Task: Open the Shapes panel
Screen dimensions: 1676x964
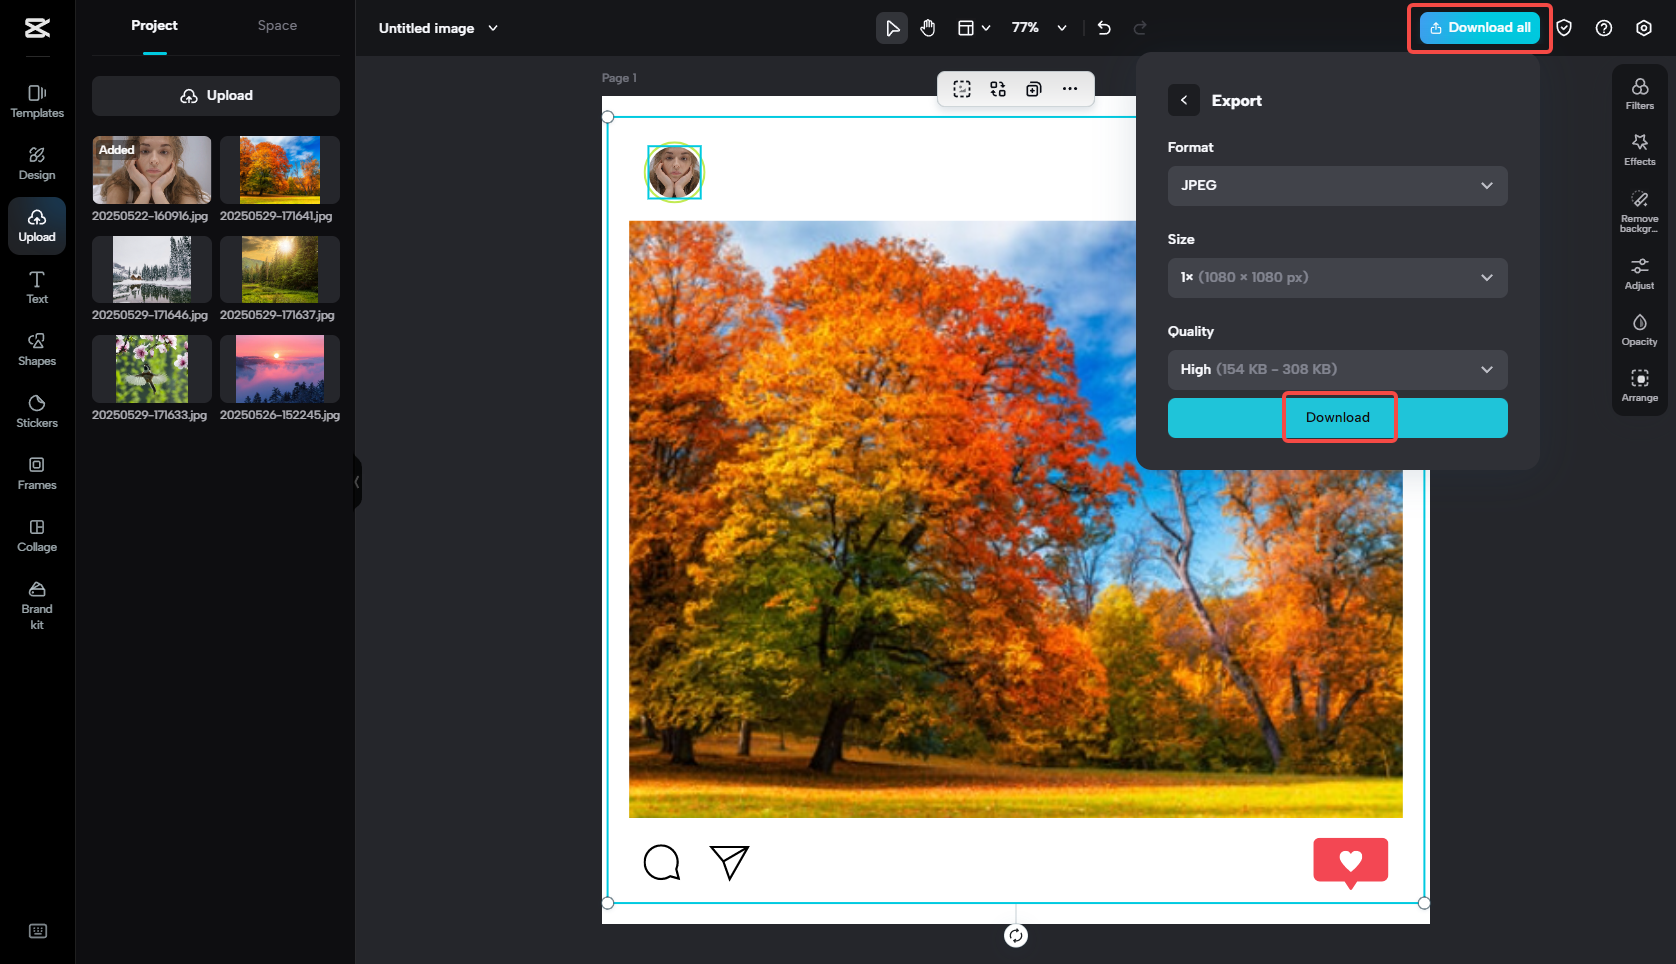Action: pyautogui.click(x=37, y=348)
